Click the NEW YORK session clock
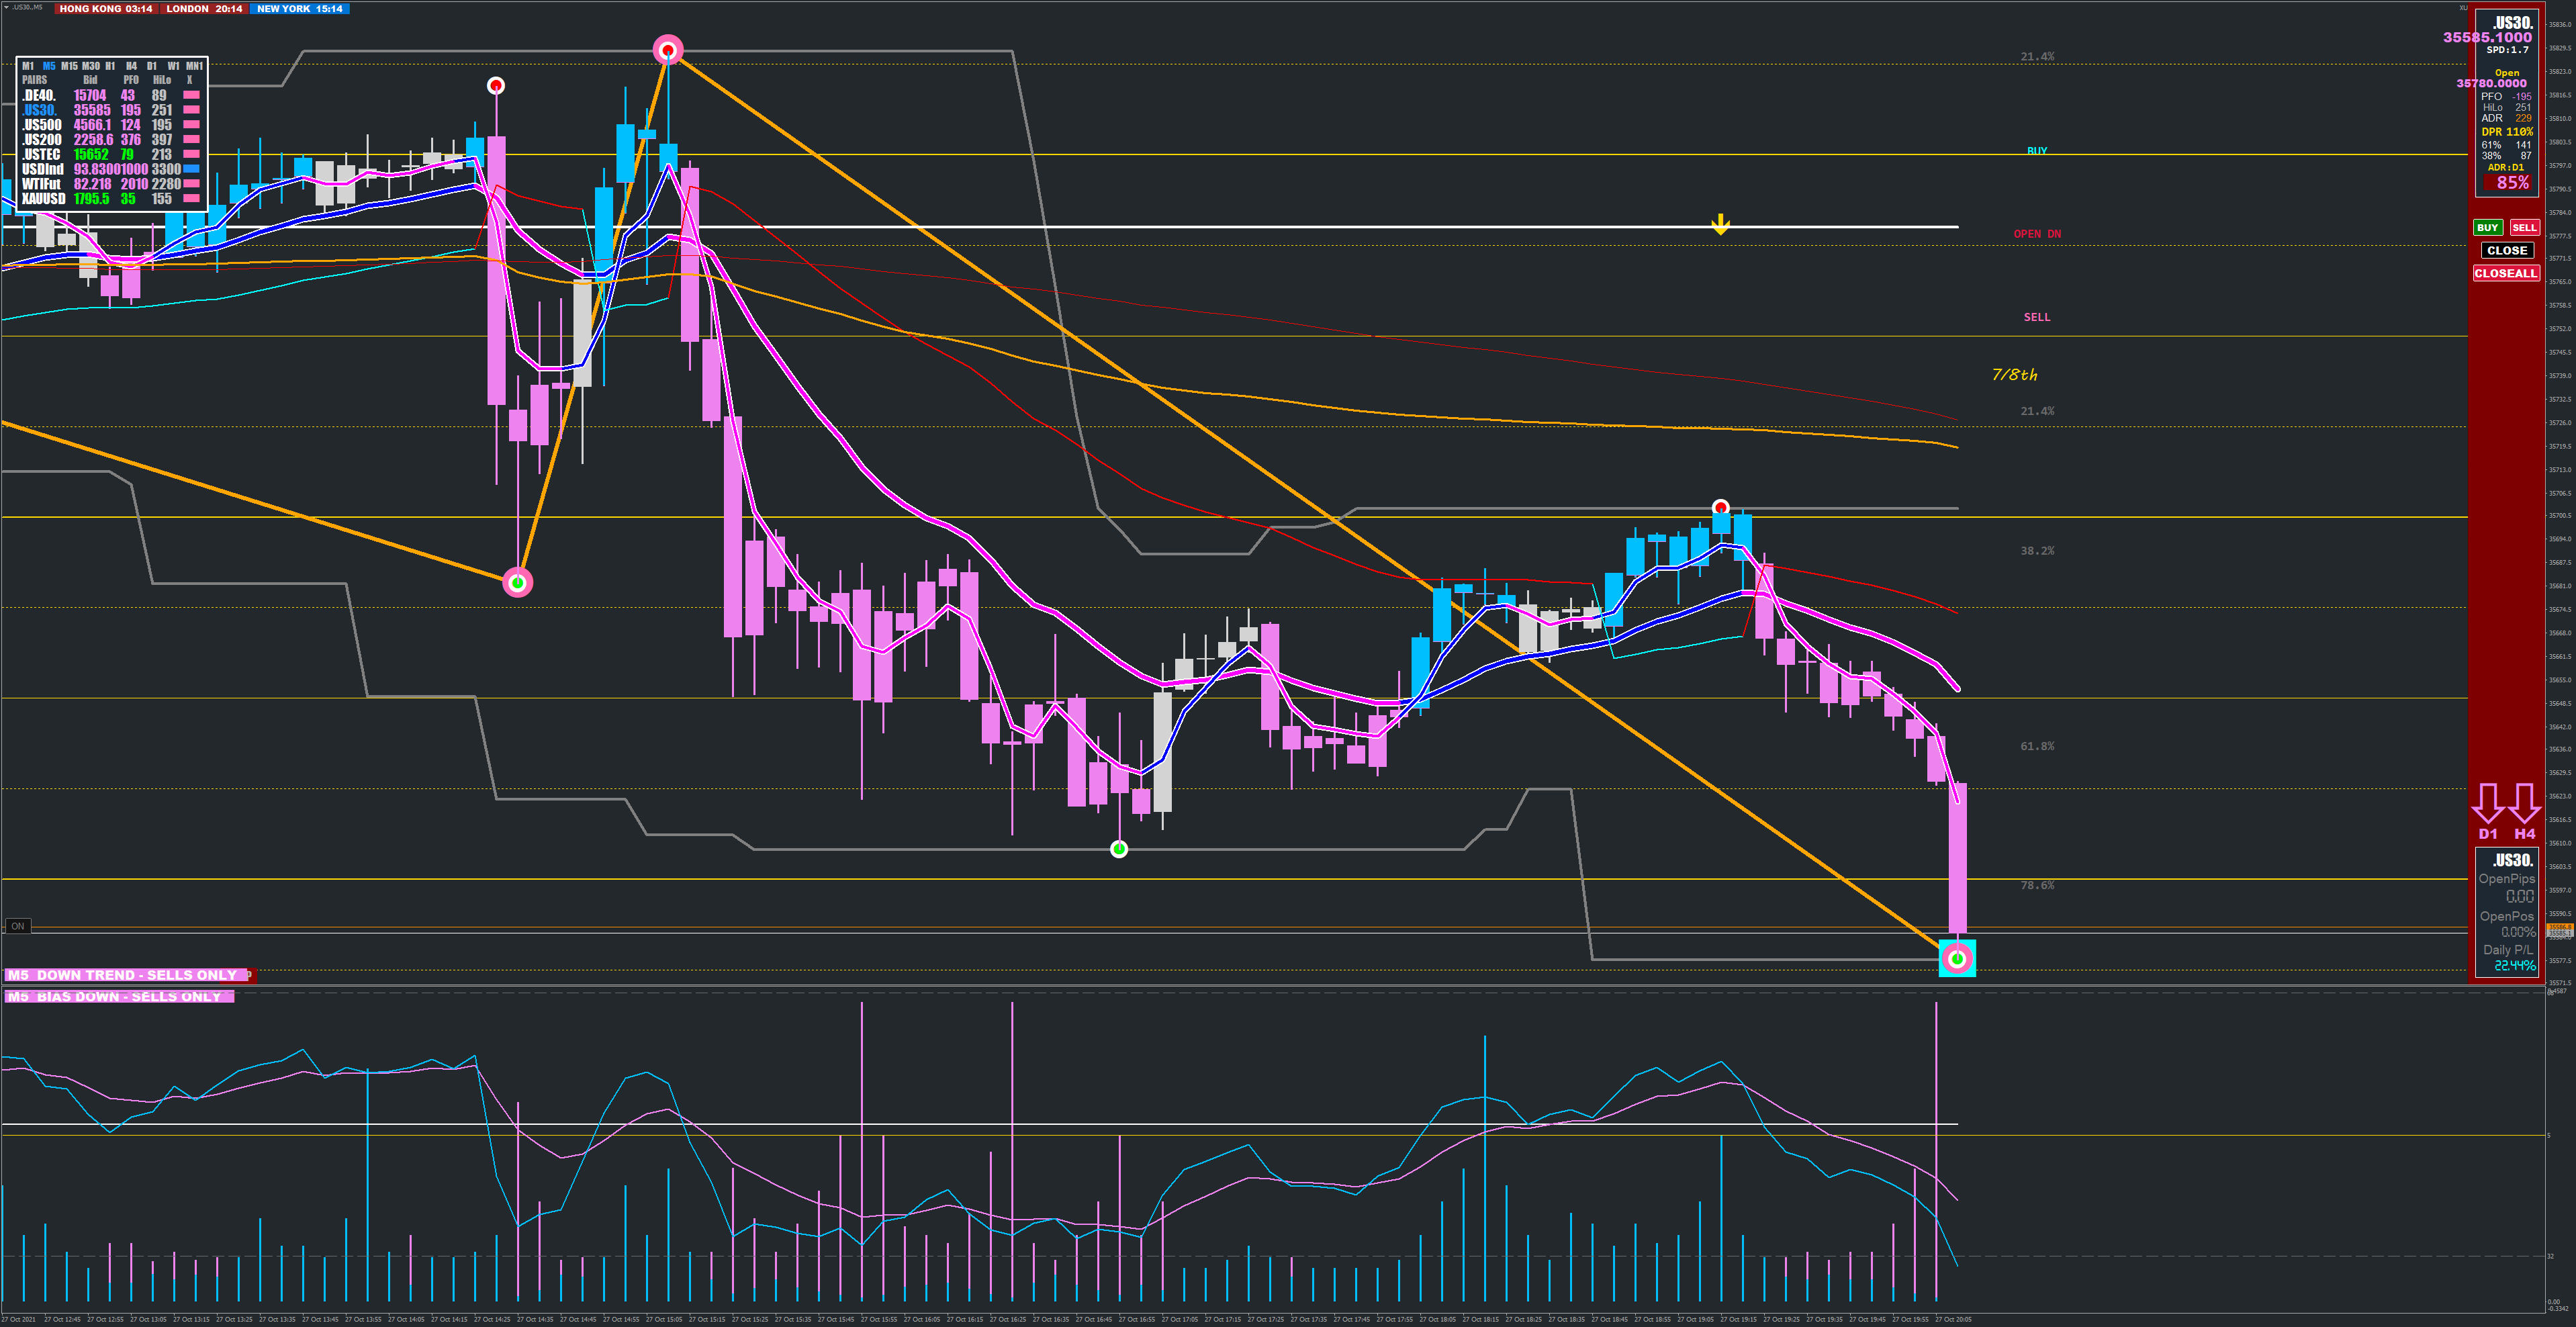The width and height of the screenshot is (2576, 1327). [x=299, y=9]
